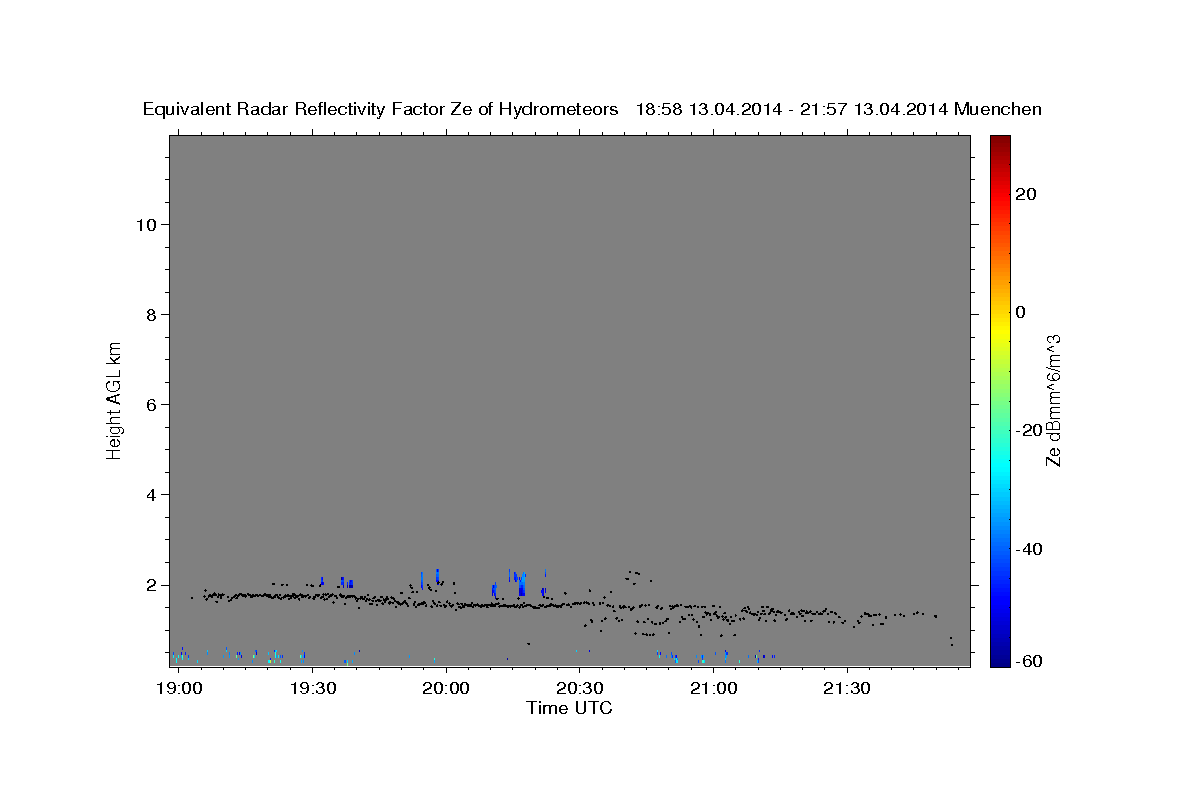
Task: Click the colorbar tick label -60
Action: tap(1029, 663)
